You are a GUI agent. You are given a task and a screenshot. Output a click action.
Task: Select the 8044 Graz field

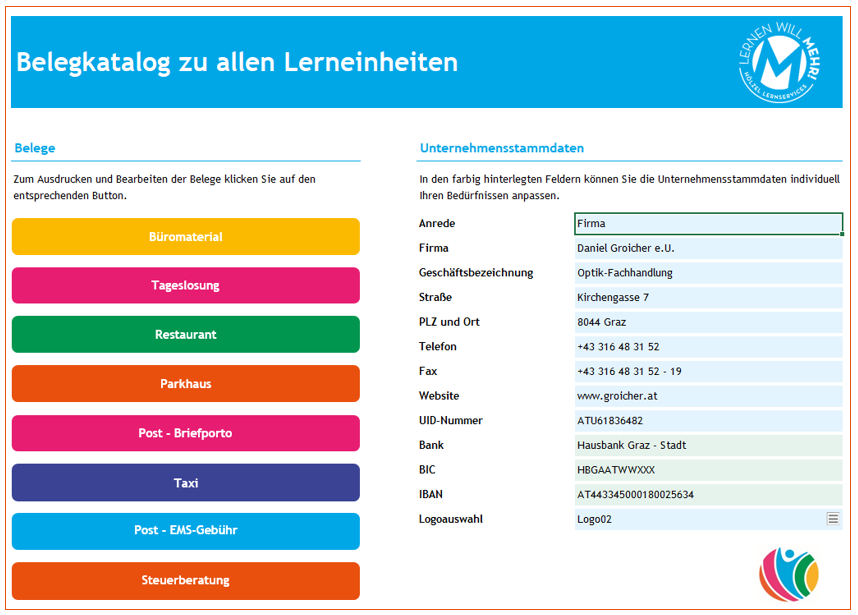pos(708,322)
